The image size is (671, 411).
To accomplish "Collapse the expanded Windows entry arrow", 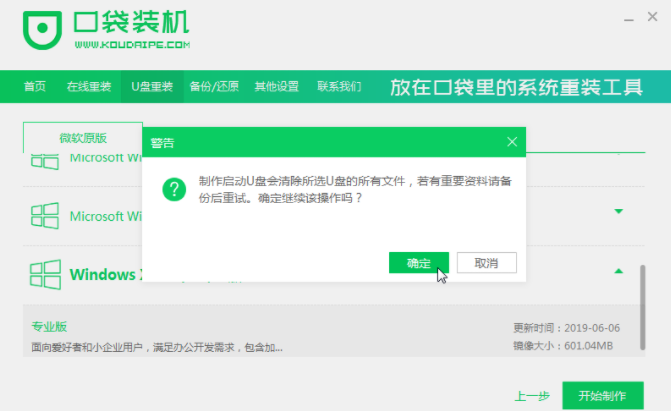I will [x=618, y=271].
